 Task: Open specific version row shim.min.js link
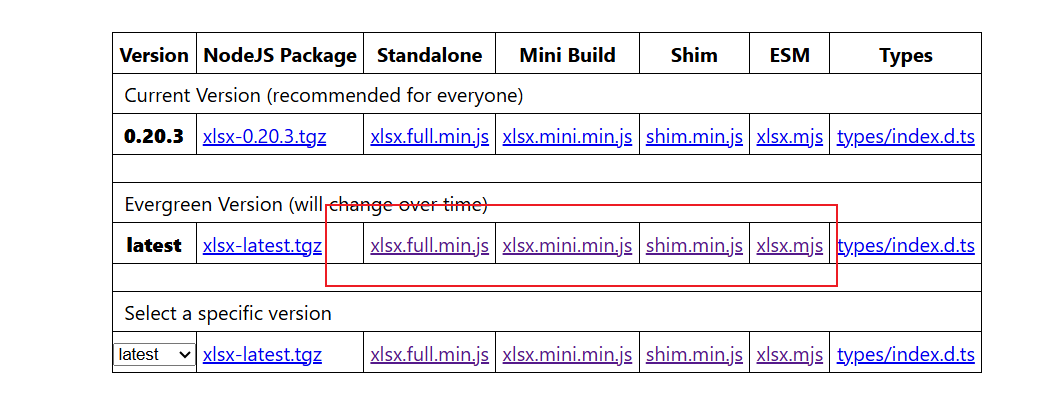pos(694,355)
